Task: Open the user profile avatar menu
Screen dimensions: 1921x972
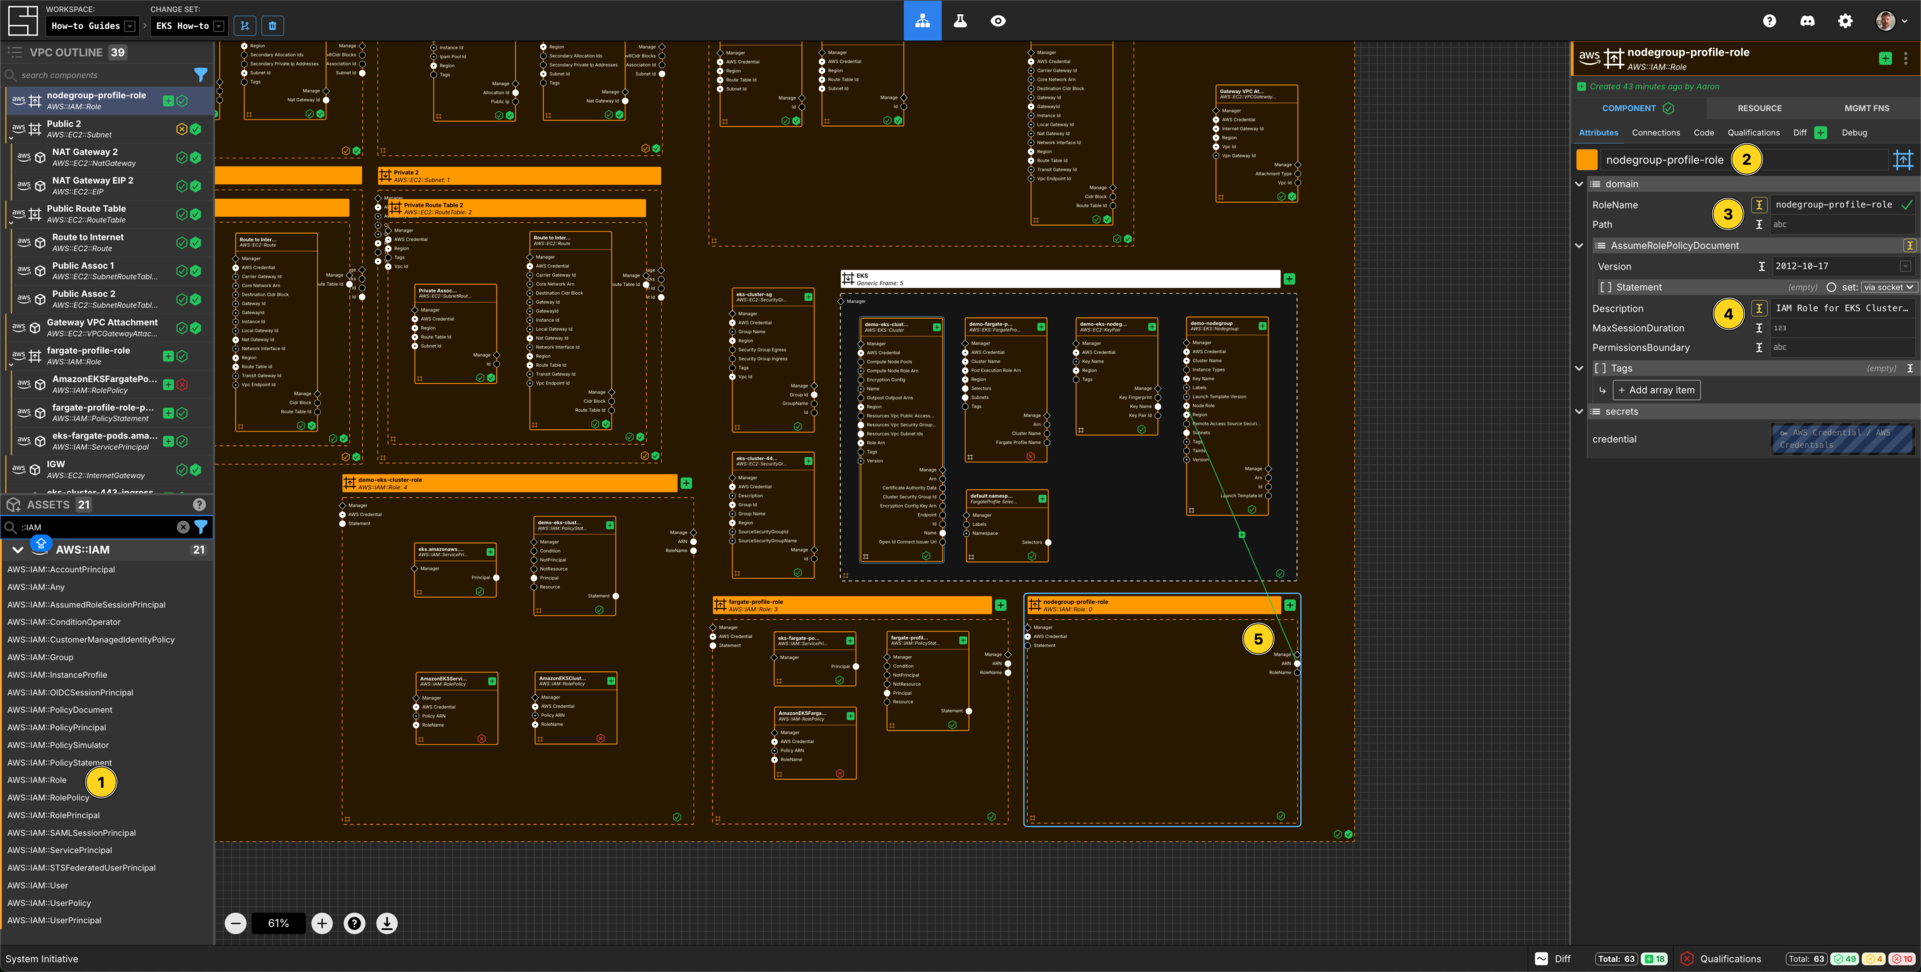Action: (1889, 20)
